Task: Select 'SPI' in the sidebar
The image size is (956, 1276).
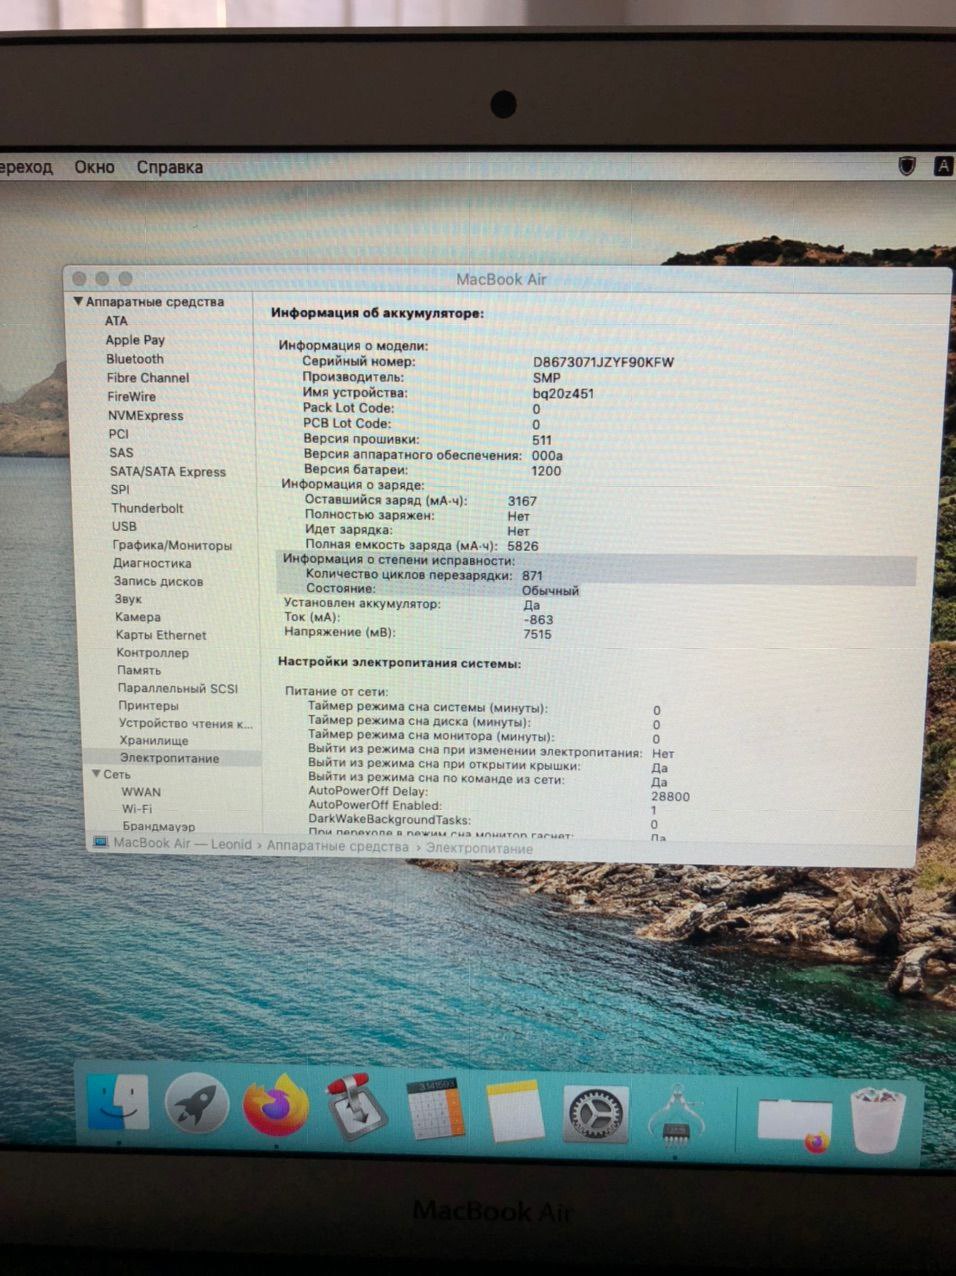Action: [120, 490]
